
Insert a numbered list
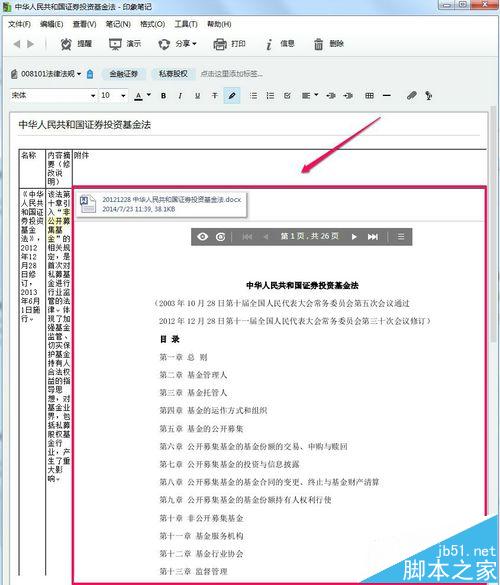270,96
